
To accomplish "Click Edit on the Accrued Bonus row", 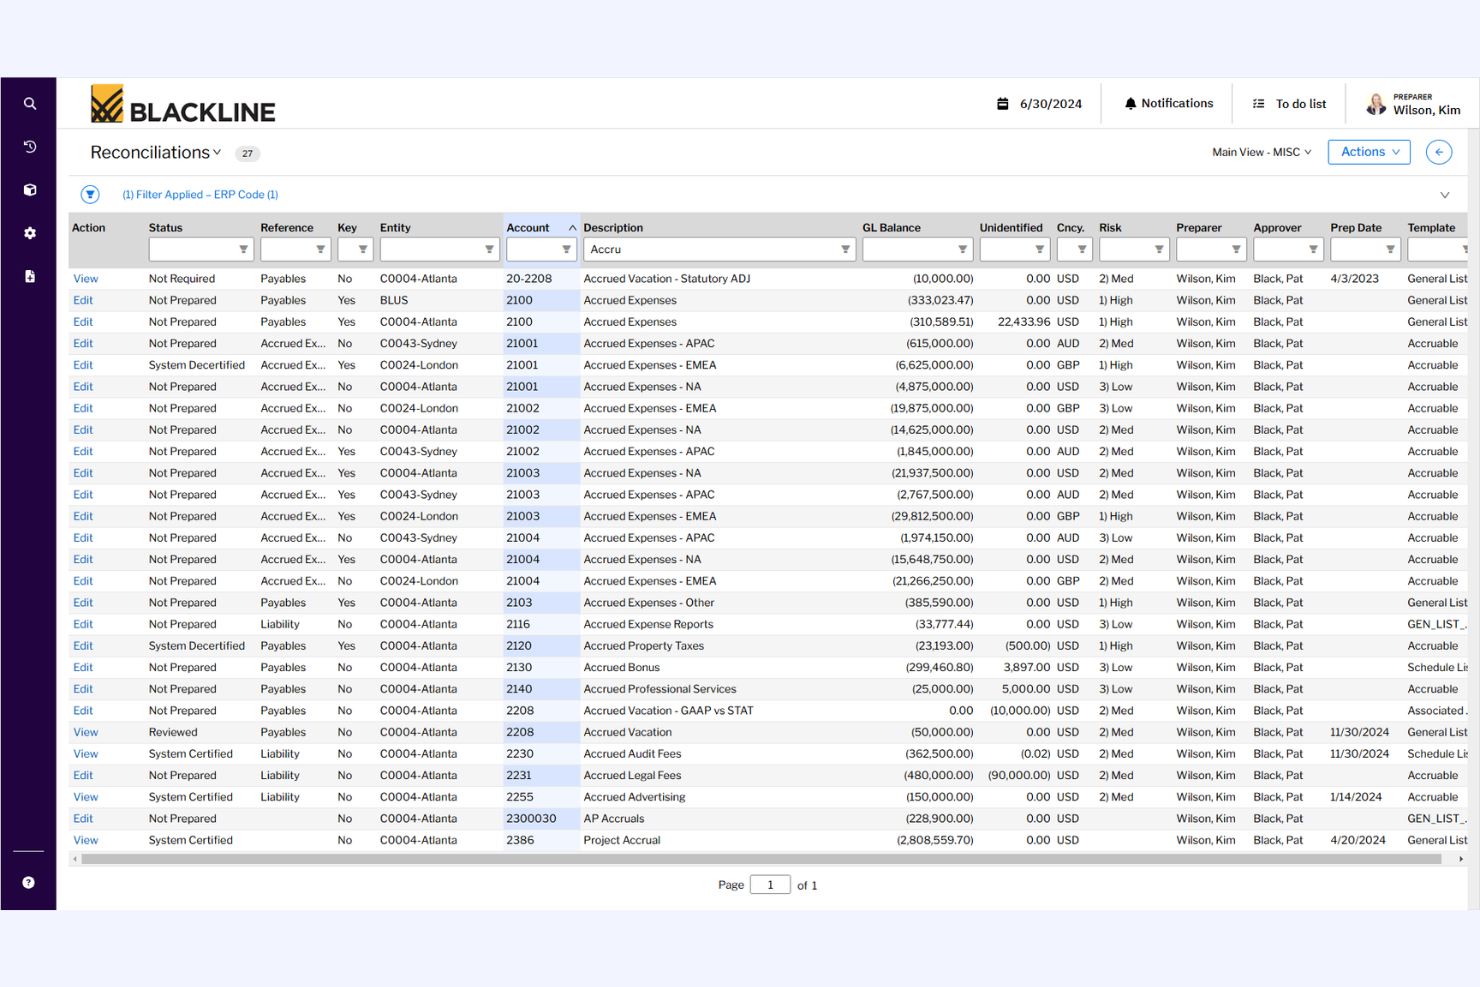I will click(x=82, y=667).
